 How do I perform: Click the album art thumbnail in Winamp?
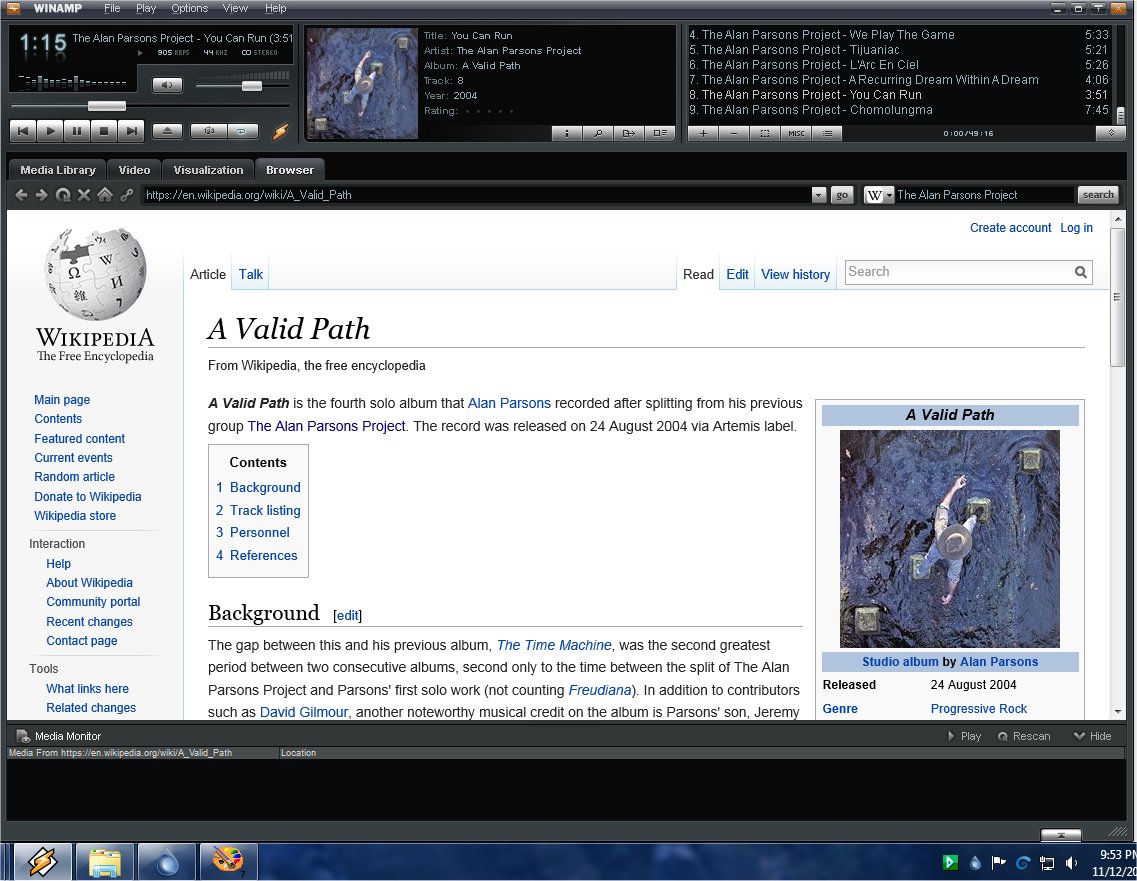click(x=363, y=84)
